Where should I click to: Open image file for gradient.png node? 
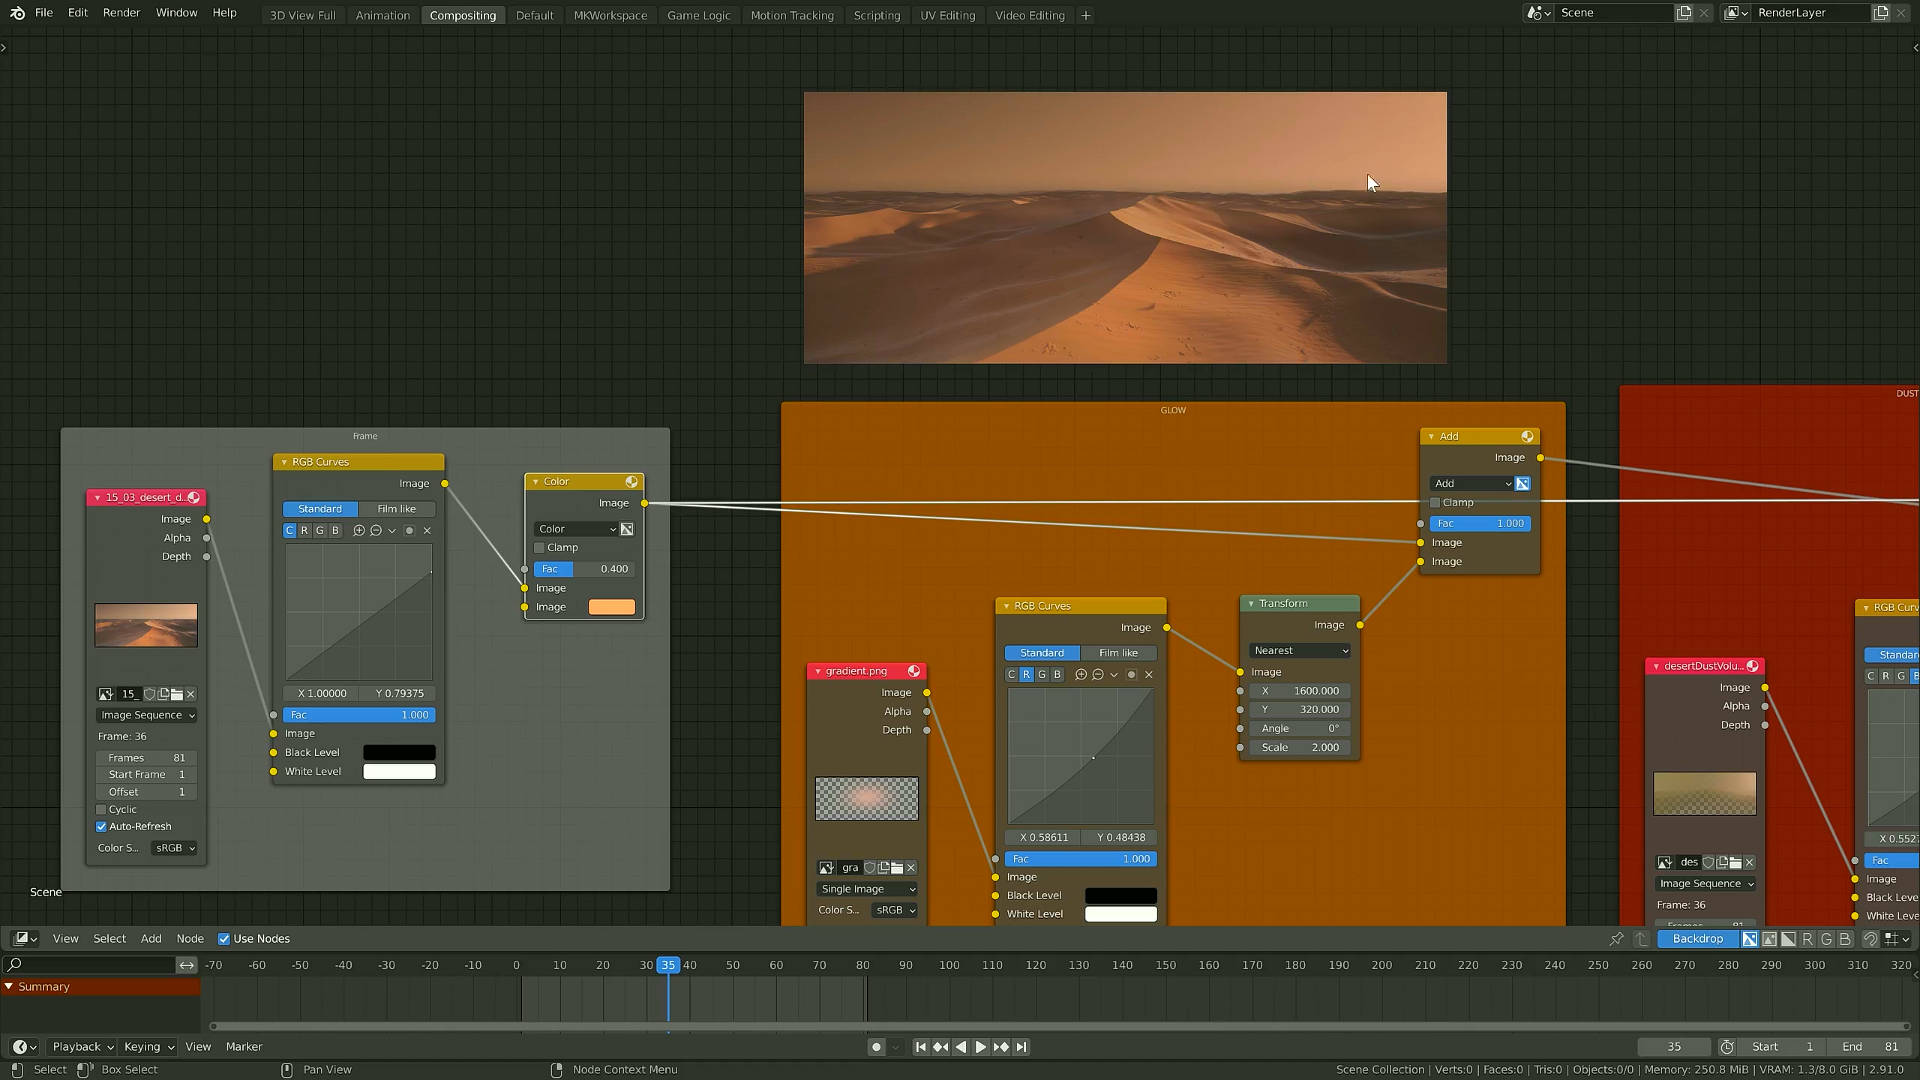point(897,868)
